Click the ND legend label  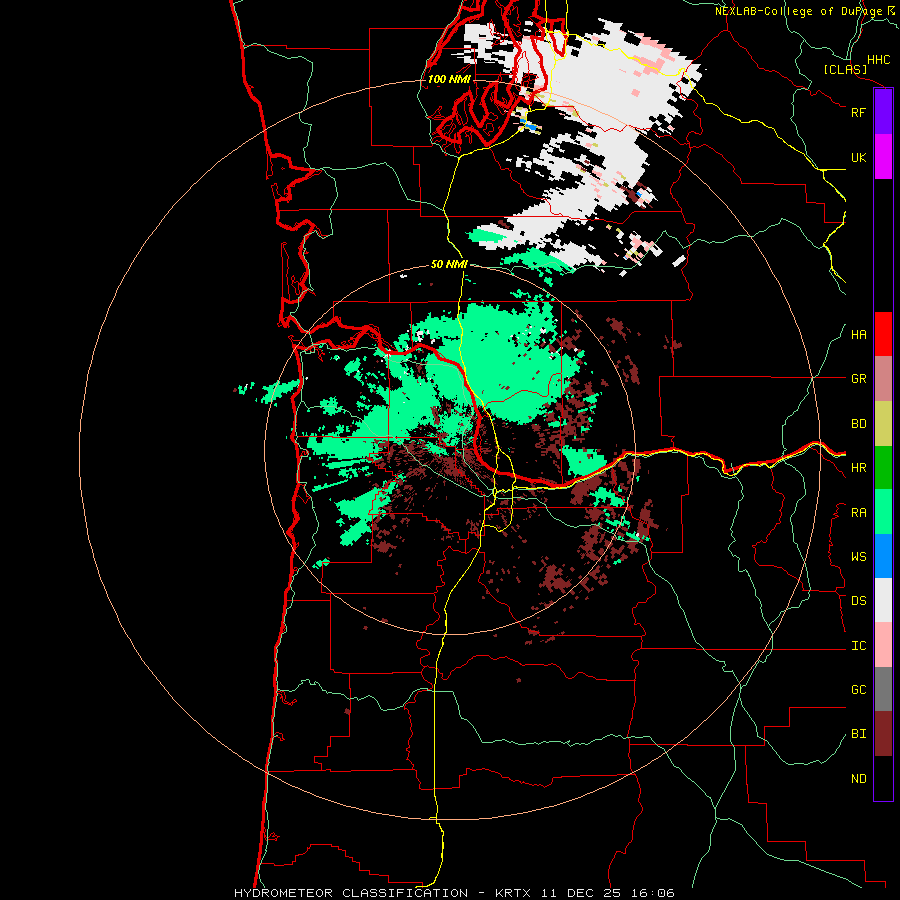(x=858, y=779)
